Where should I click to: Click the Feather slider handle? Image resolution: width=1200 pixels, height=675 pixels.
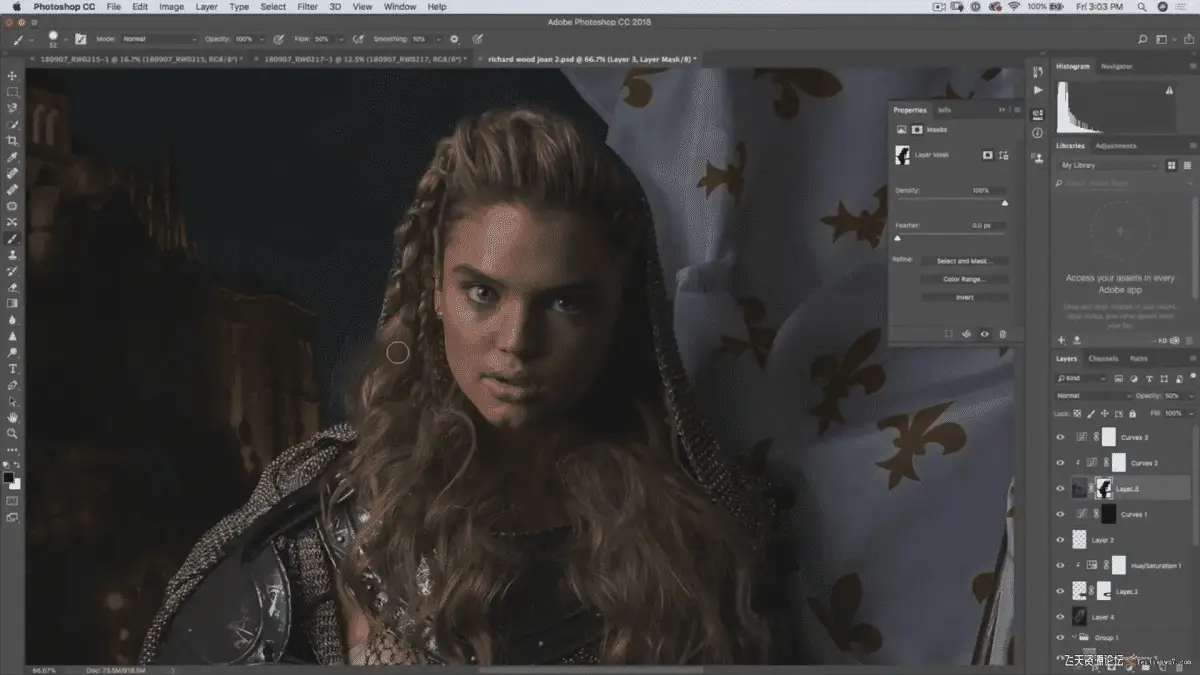[897, 238]
